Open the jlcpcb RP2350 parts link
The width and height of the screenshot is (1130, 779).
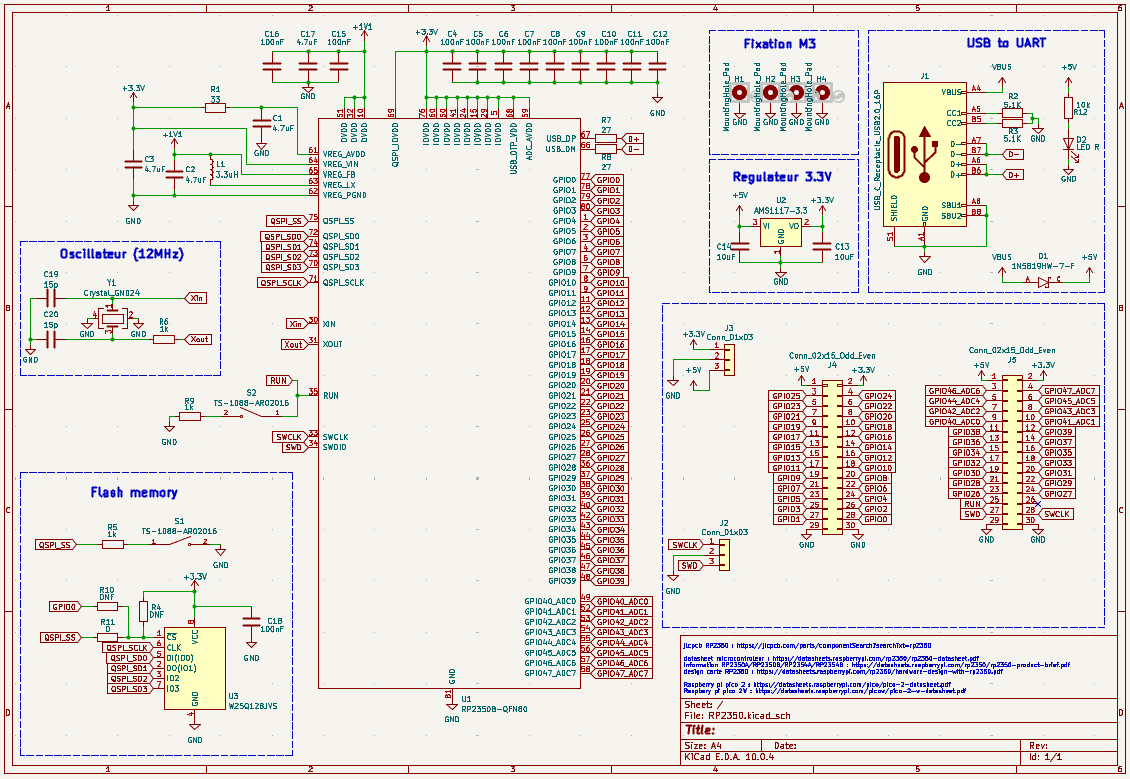click(x=807, y=646)
